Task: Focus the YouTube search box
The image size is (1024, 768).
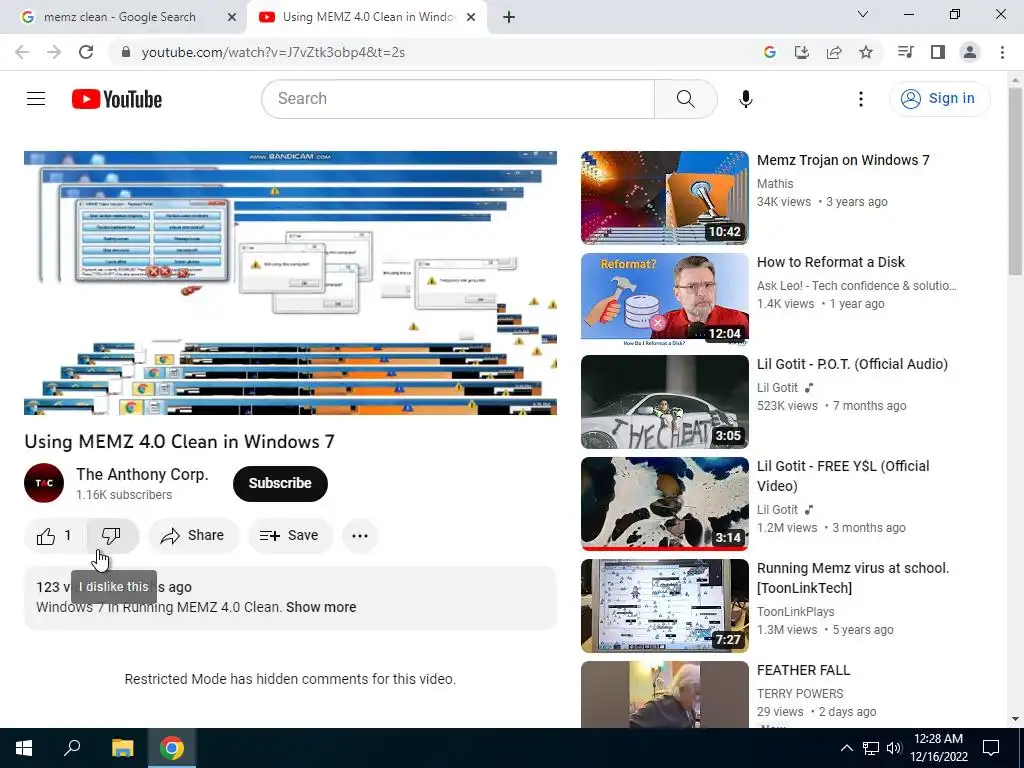Action: tap(458, 99)
